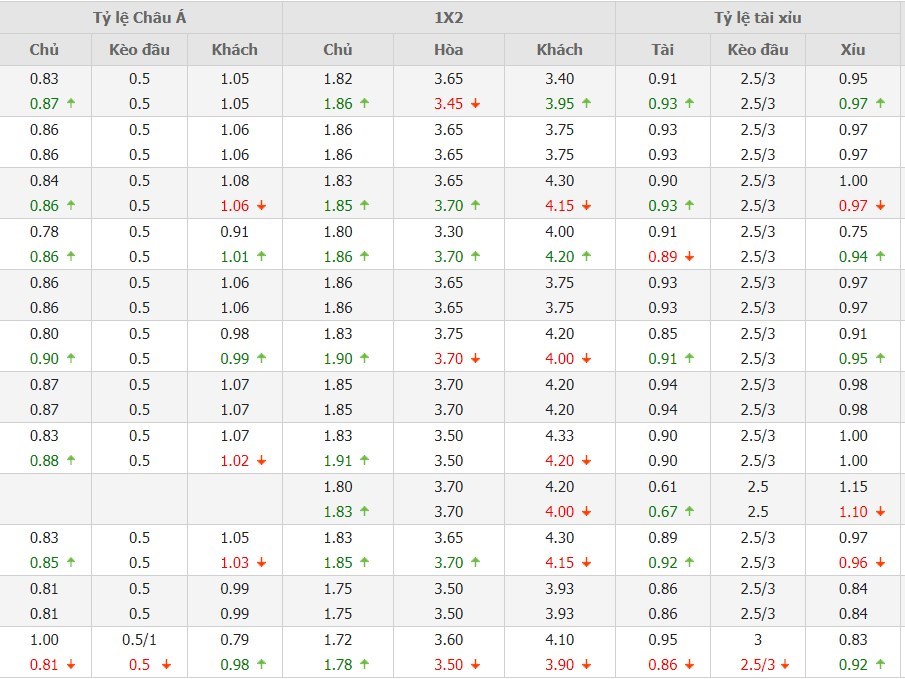Viewport: 905px width, 679px height.
Task: Select the green up arrow beside 1.78
Action: pos(365,664)
